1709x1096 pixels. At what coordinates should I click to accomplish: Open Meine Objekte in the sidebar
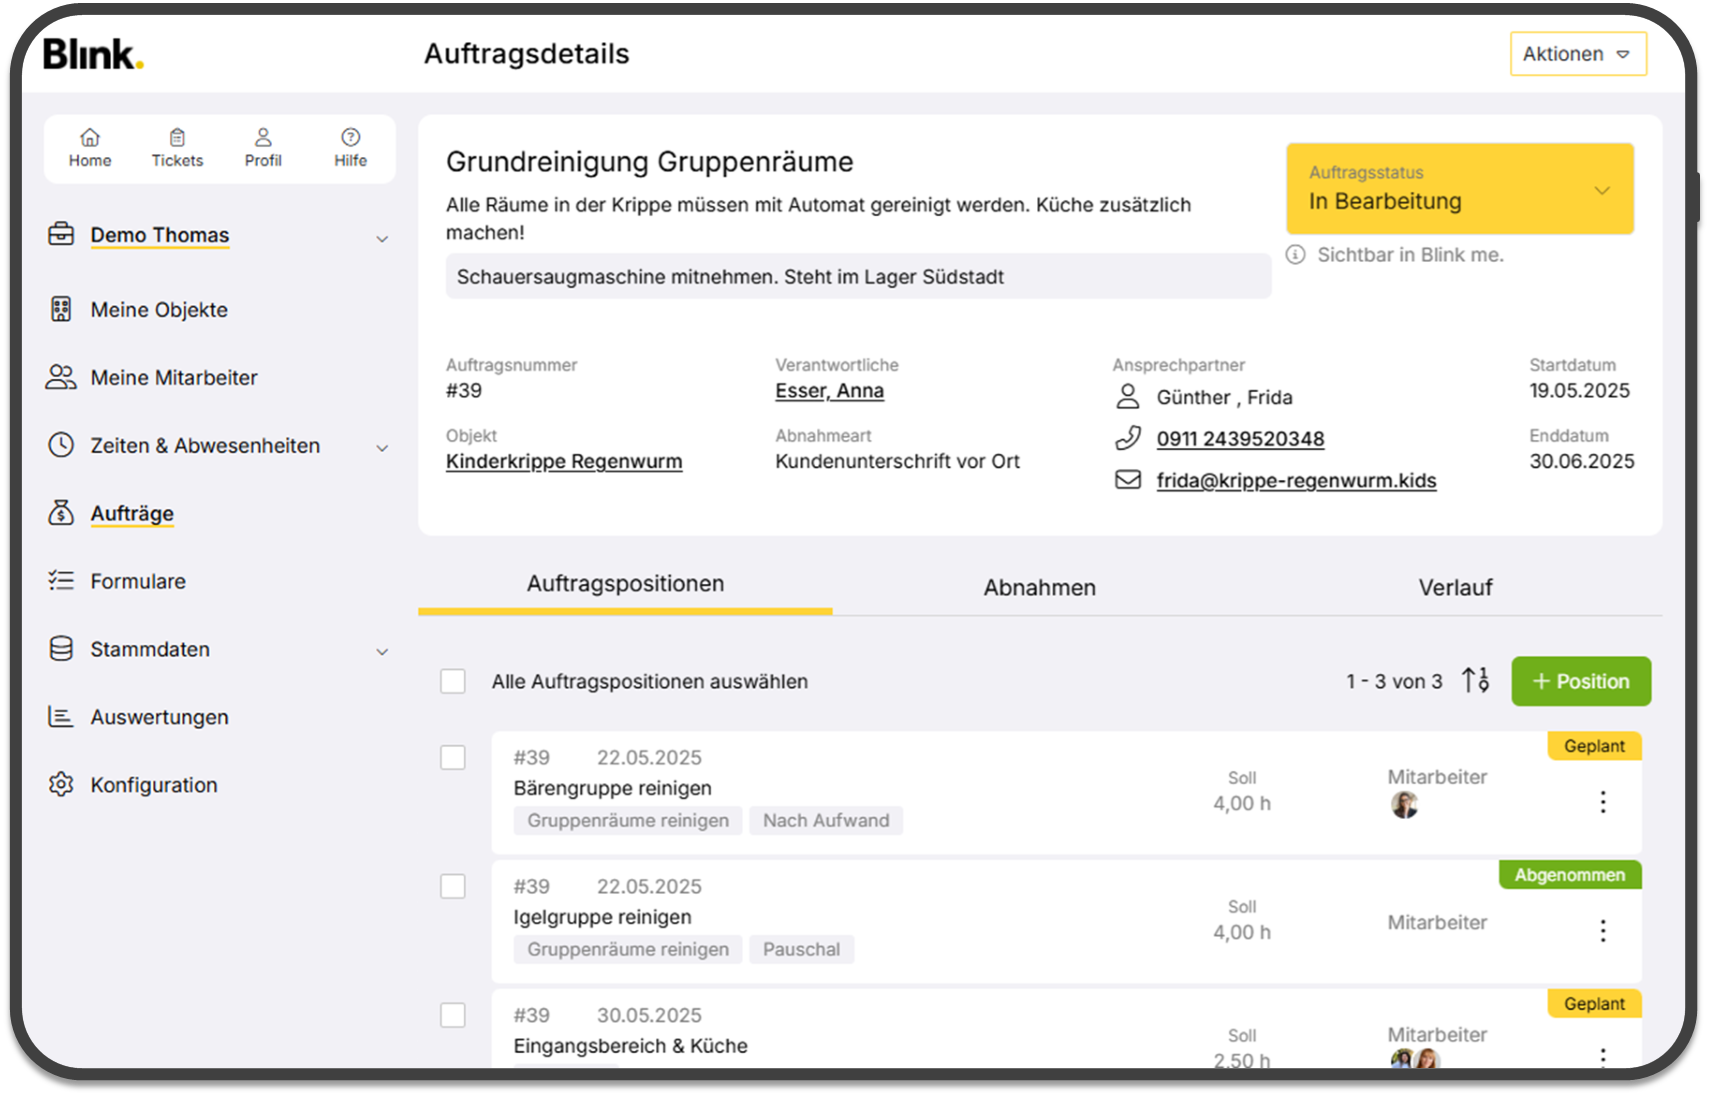pyautogui.click(x=159, y=310)
